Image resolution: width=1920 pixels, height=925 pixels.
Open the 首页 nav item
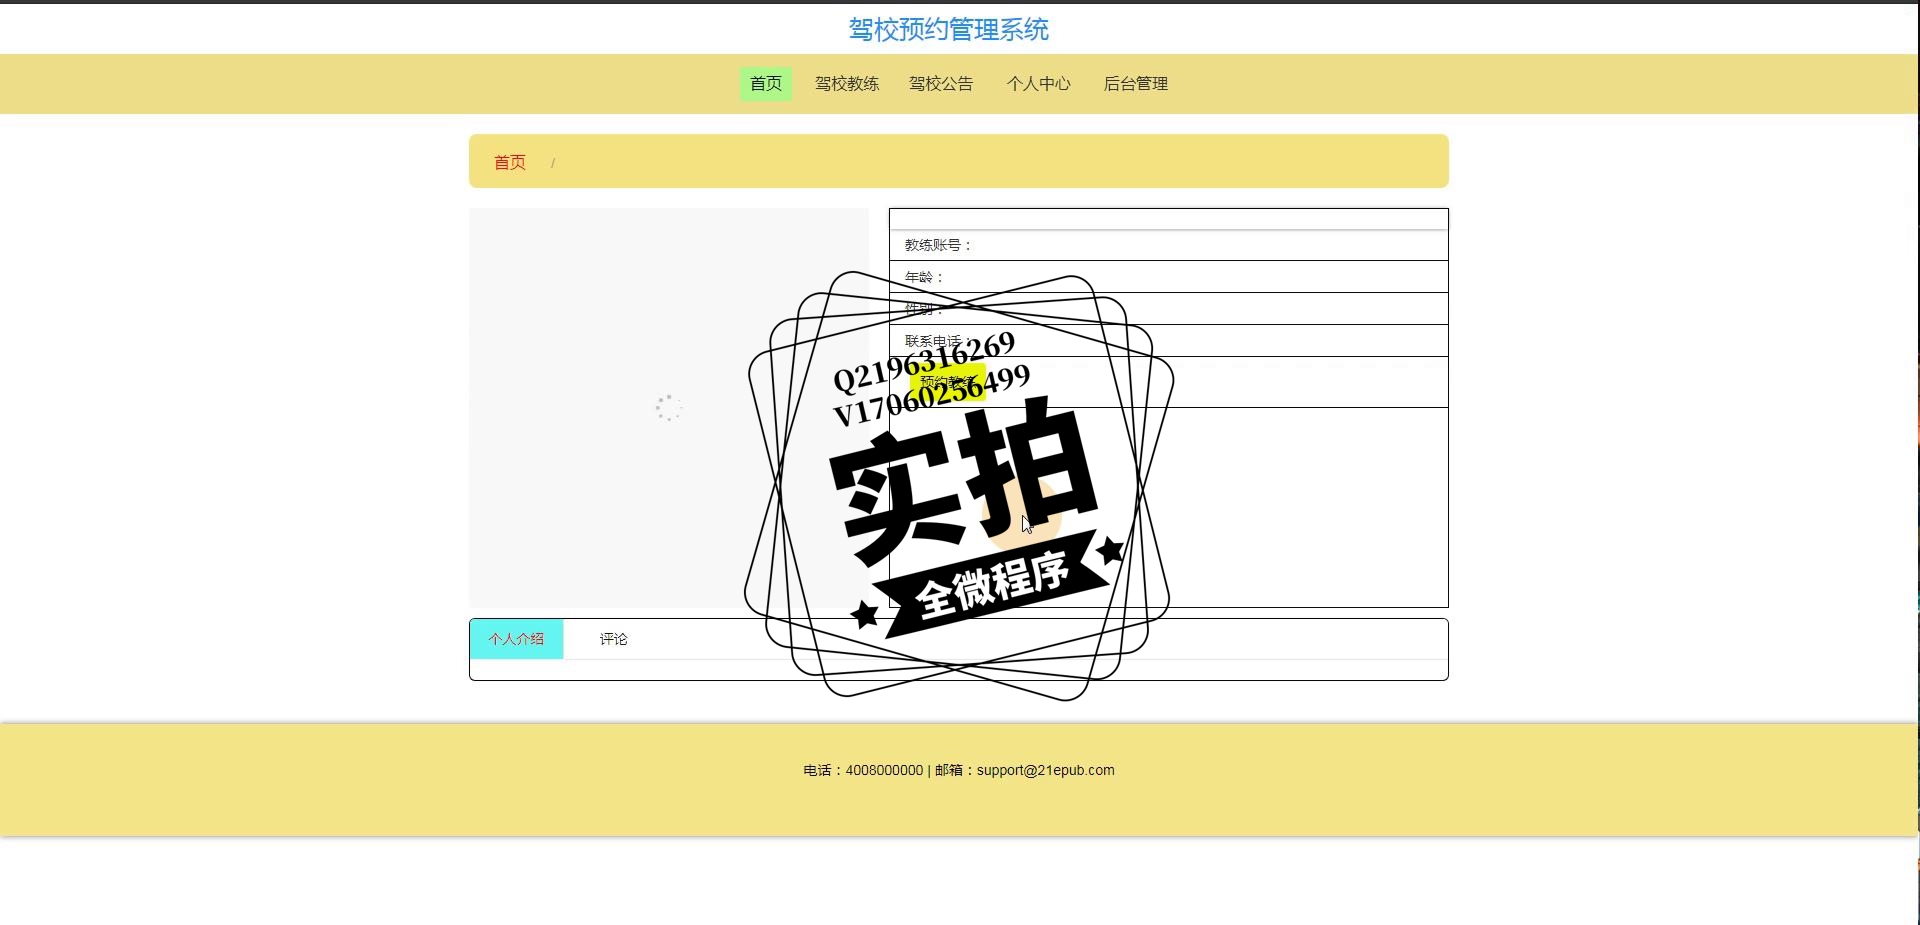pyautogui.click(x=766, y=84)
